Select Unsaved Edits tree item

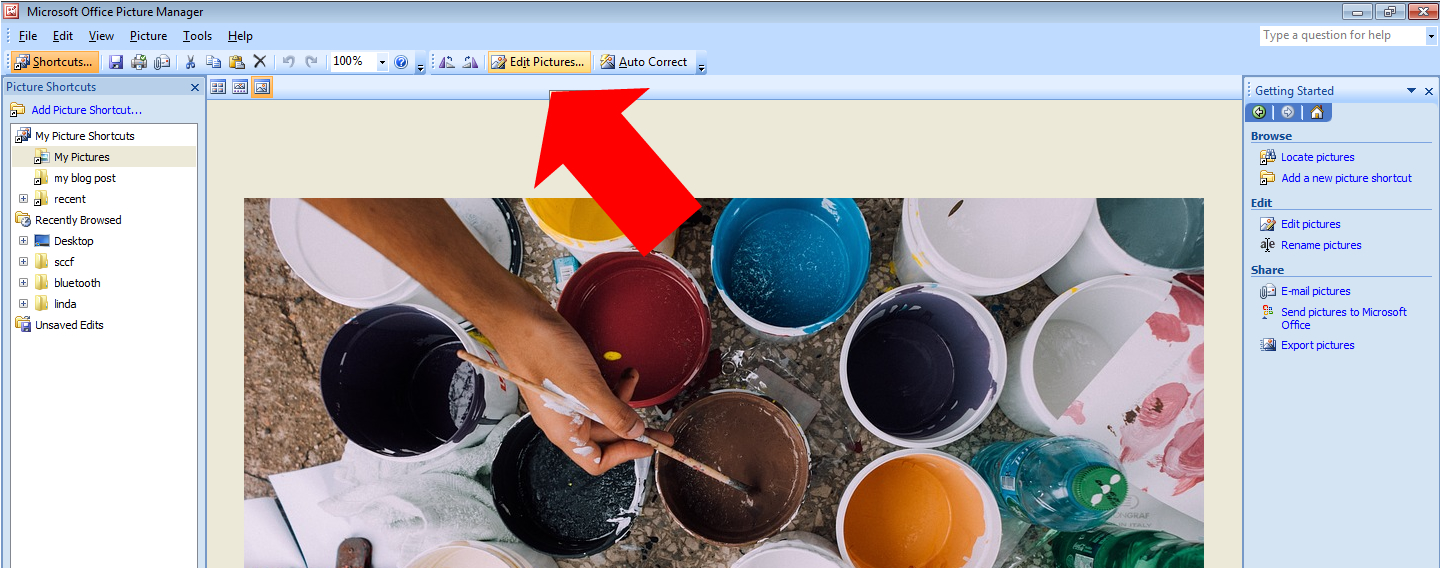tap(69, 325)
